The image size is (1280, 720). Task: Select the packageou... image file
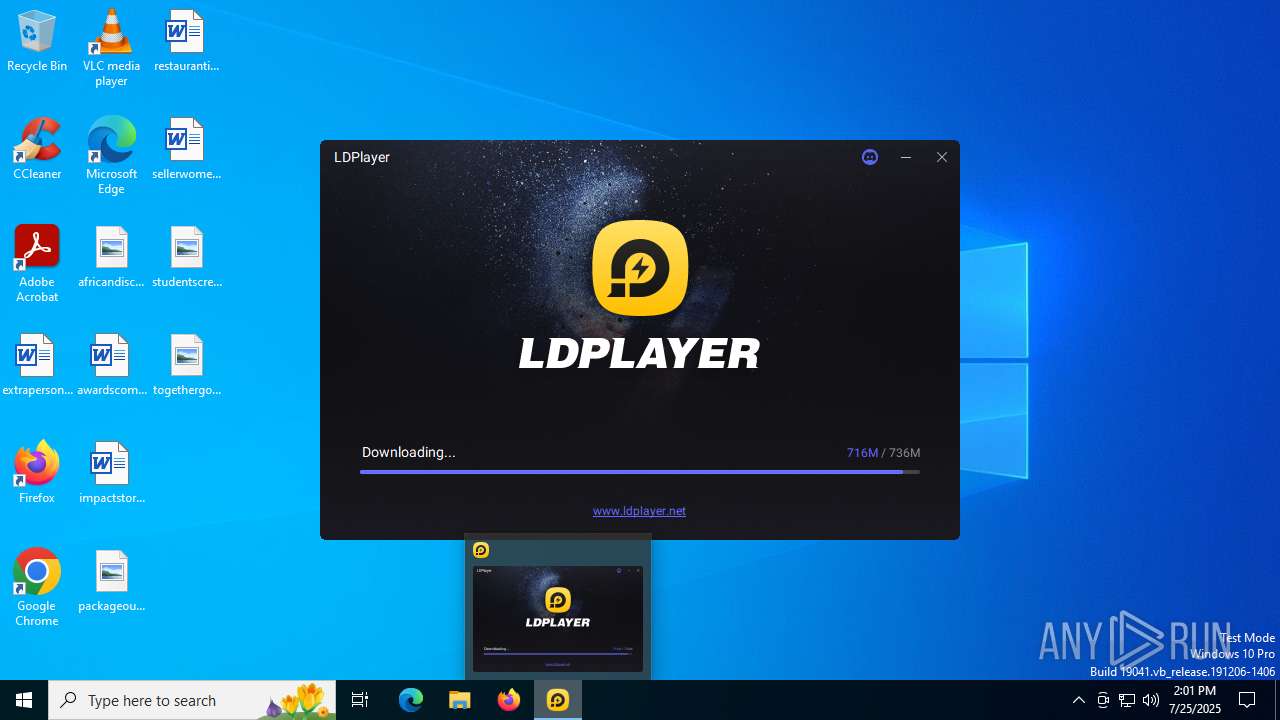[x=111, y=582]
